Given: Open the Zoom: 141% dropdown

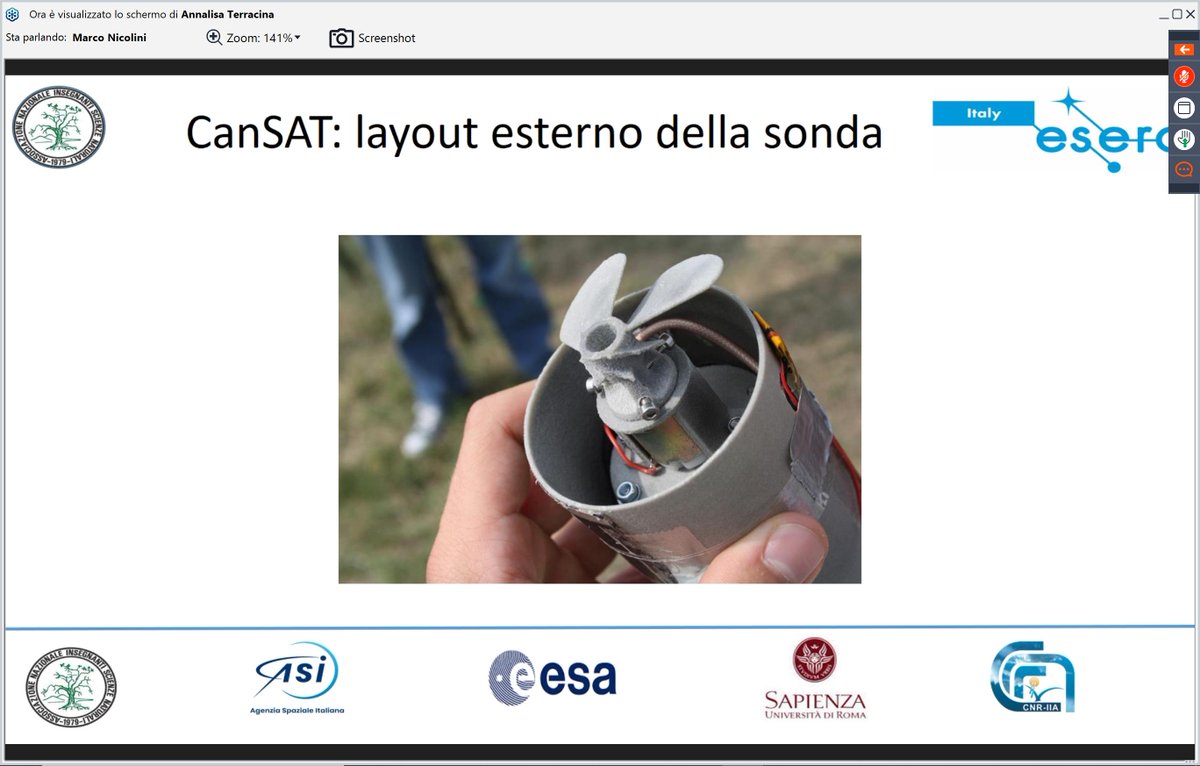Looking at the screenshot, I should tap(264, 38).
